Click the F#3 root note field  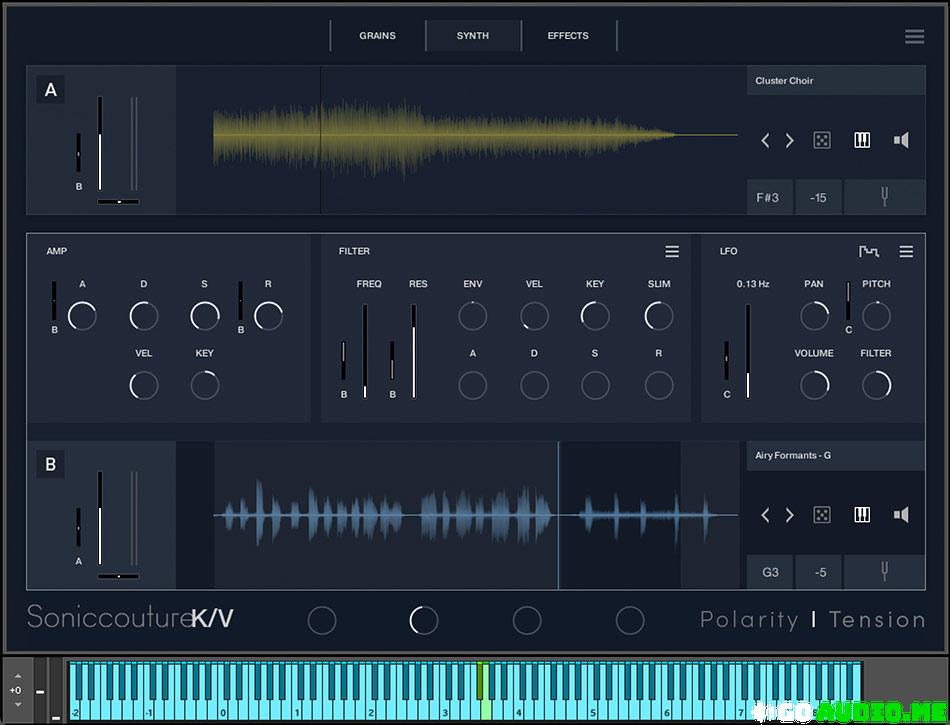pyautogui.click(x=768, y=198)
